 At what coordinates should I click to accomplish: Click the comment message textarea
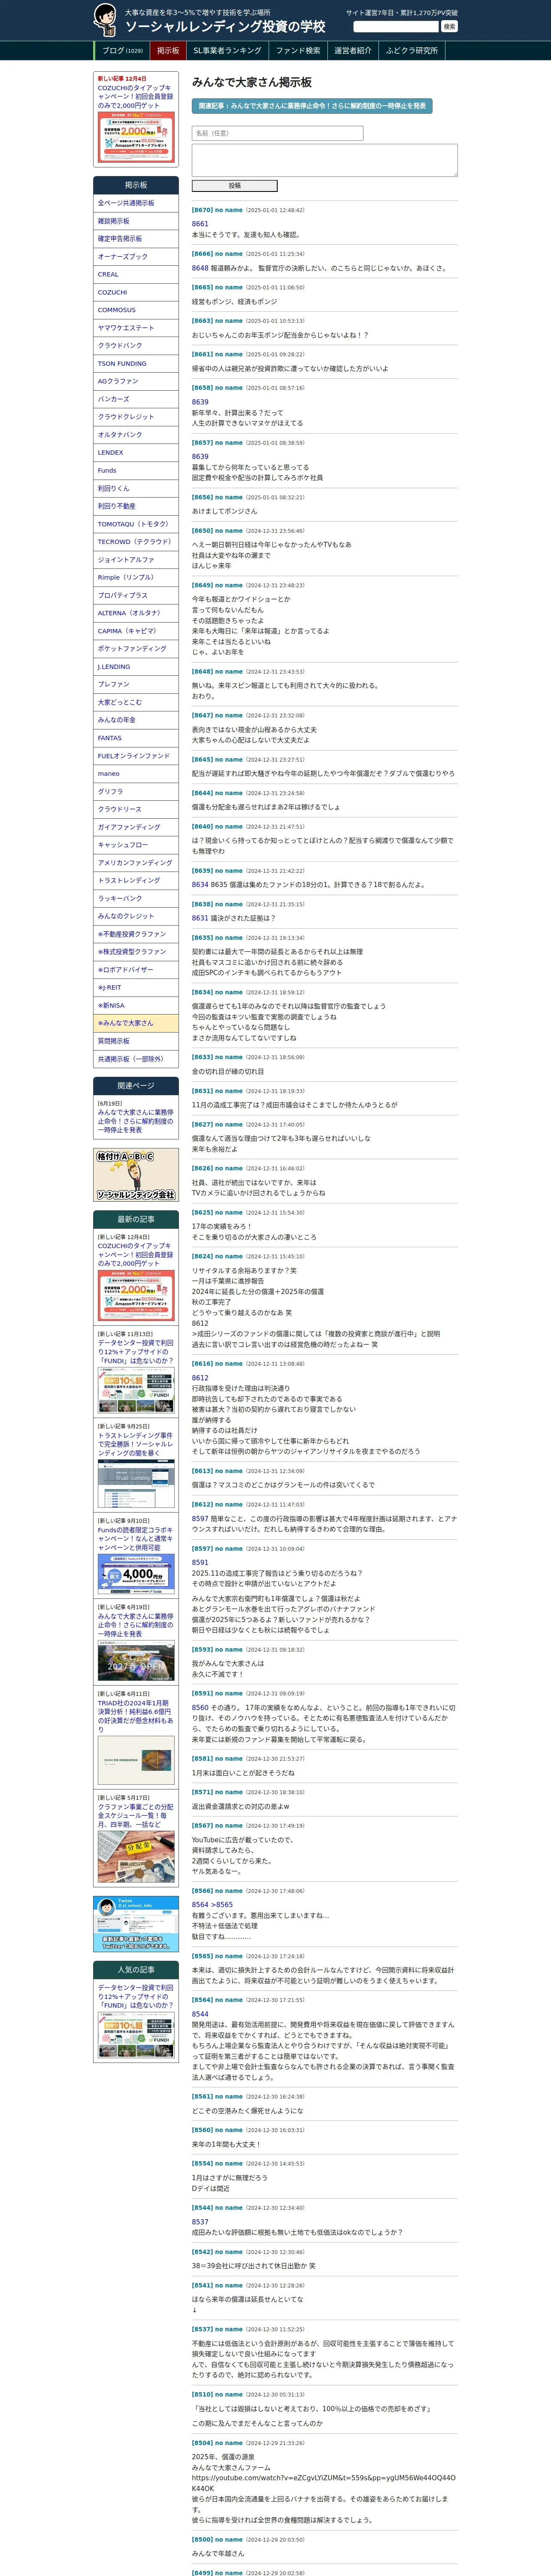[324, 160]
